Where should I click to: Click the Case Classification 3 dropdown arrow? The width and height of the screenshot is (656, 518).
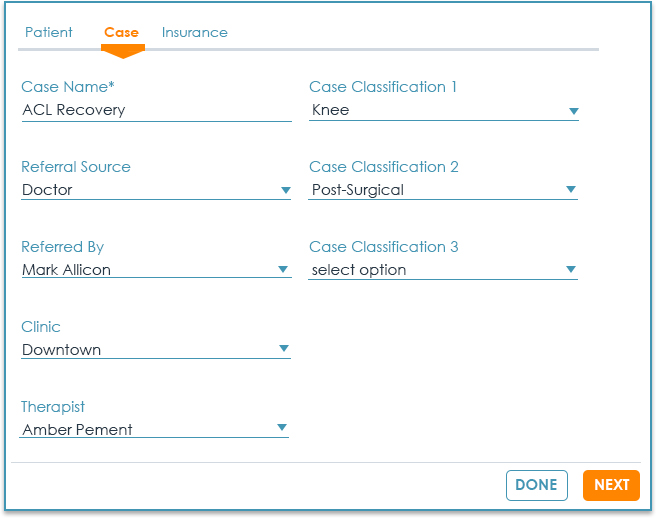point(571,270)
